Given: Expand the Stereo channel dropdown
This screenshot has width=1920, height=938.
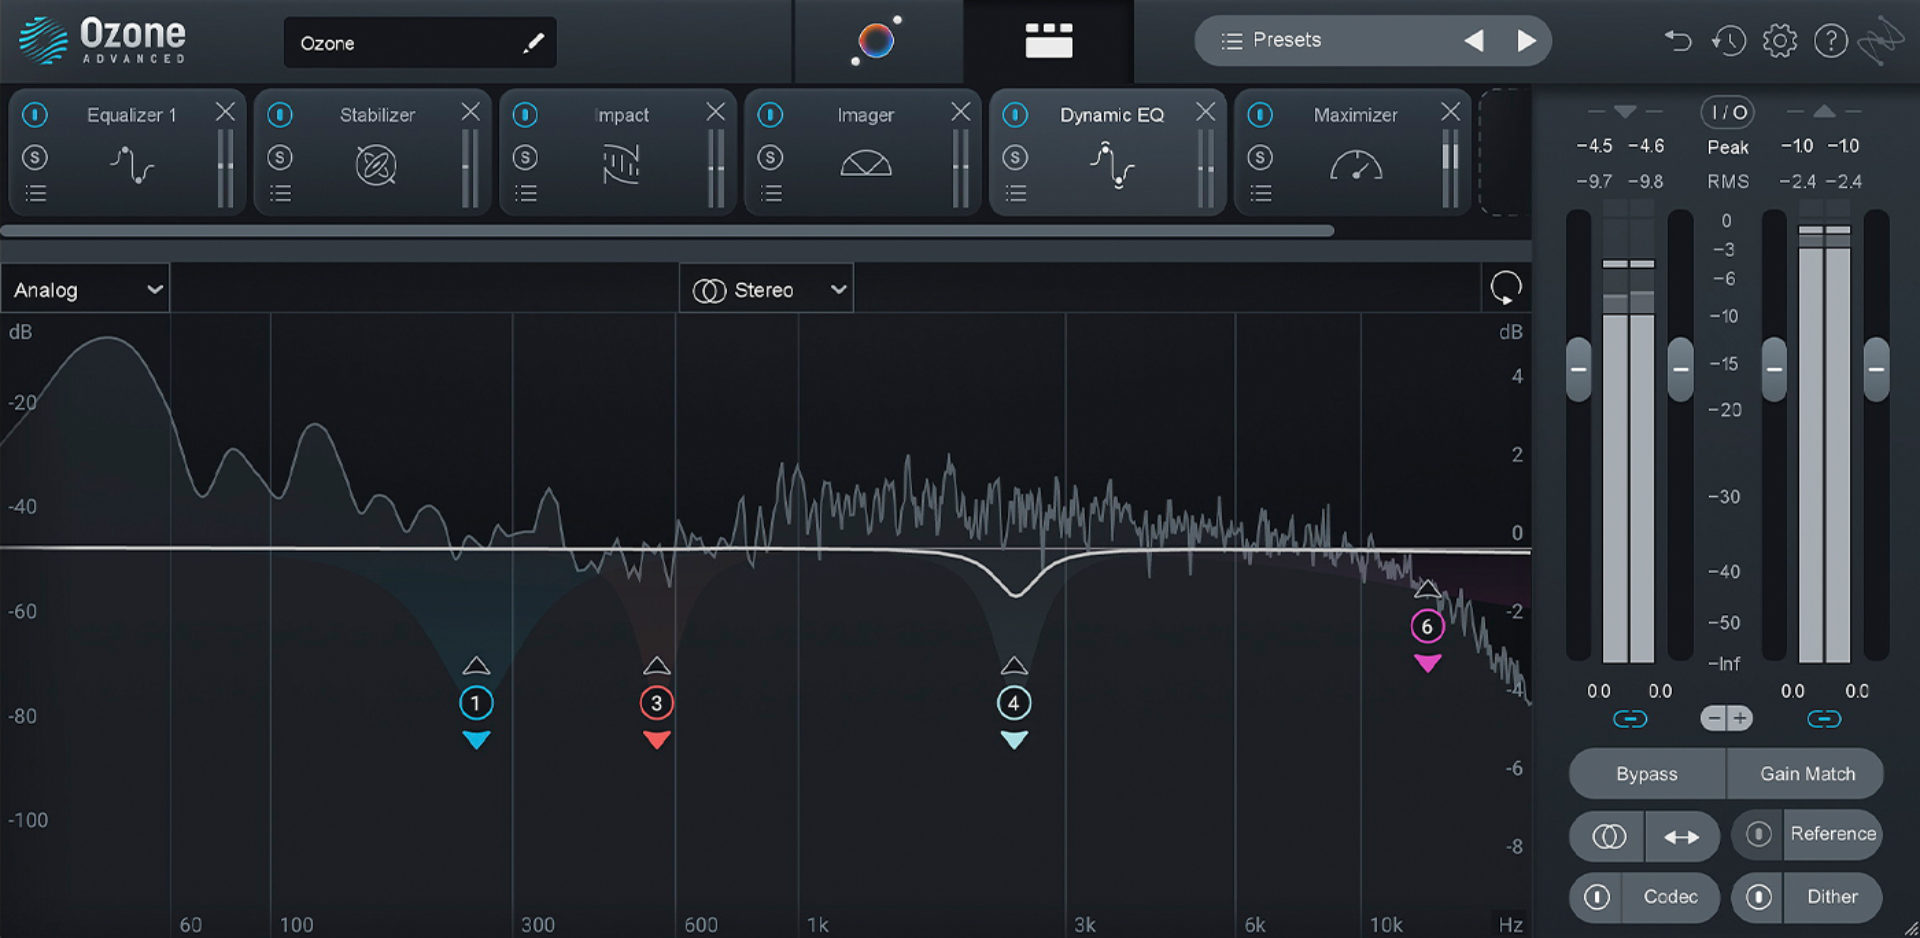Looking at the screenshot, I should coord(766,289).
